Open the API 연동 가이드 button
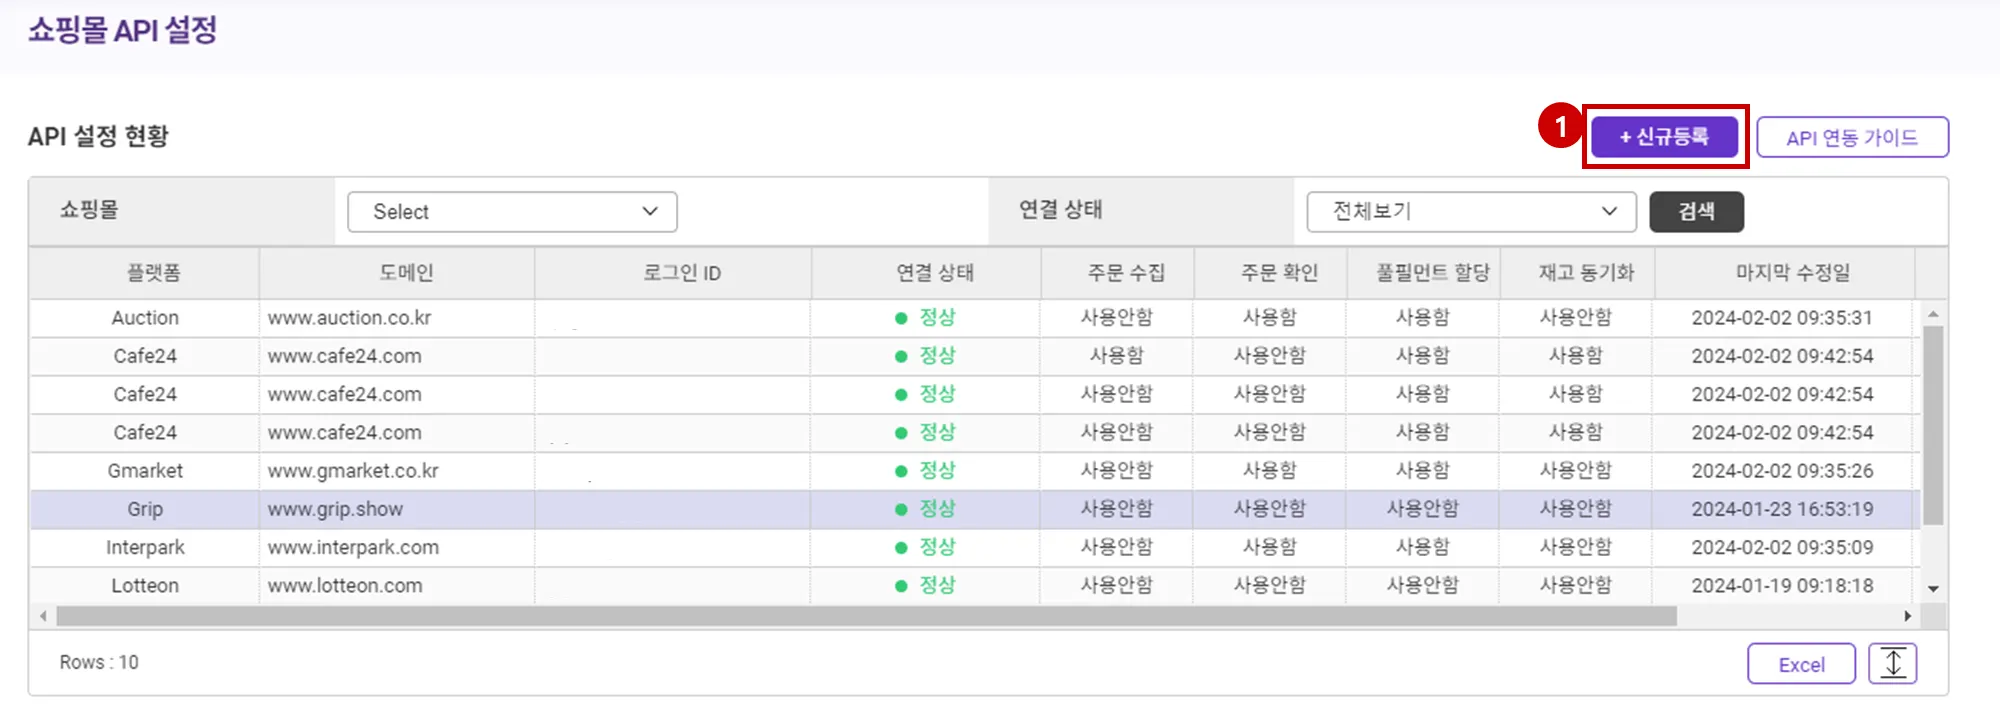 pos(1852,138)
